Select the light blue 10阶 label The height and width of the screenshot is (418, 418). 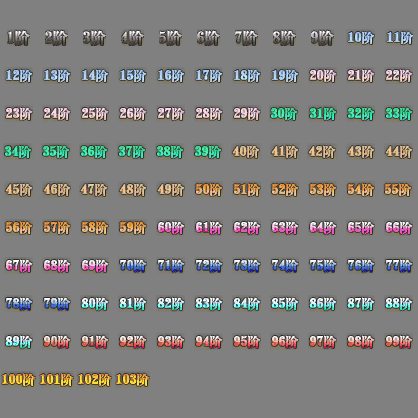coord(360,38)
